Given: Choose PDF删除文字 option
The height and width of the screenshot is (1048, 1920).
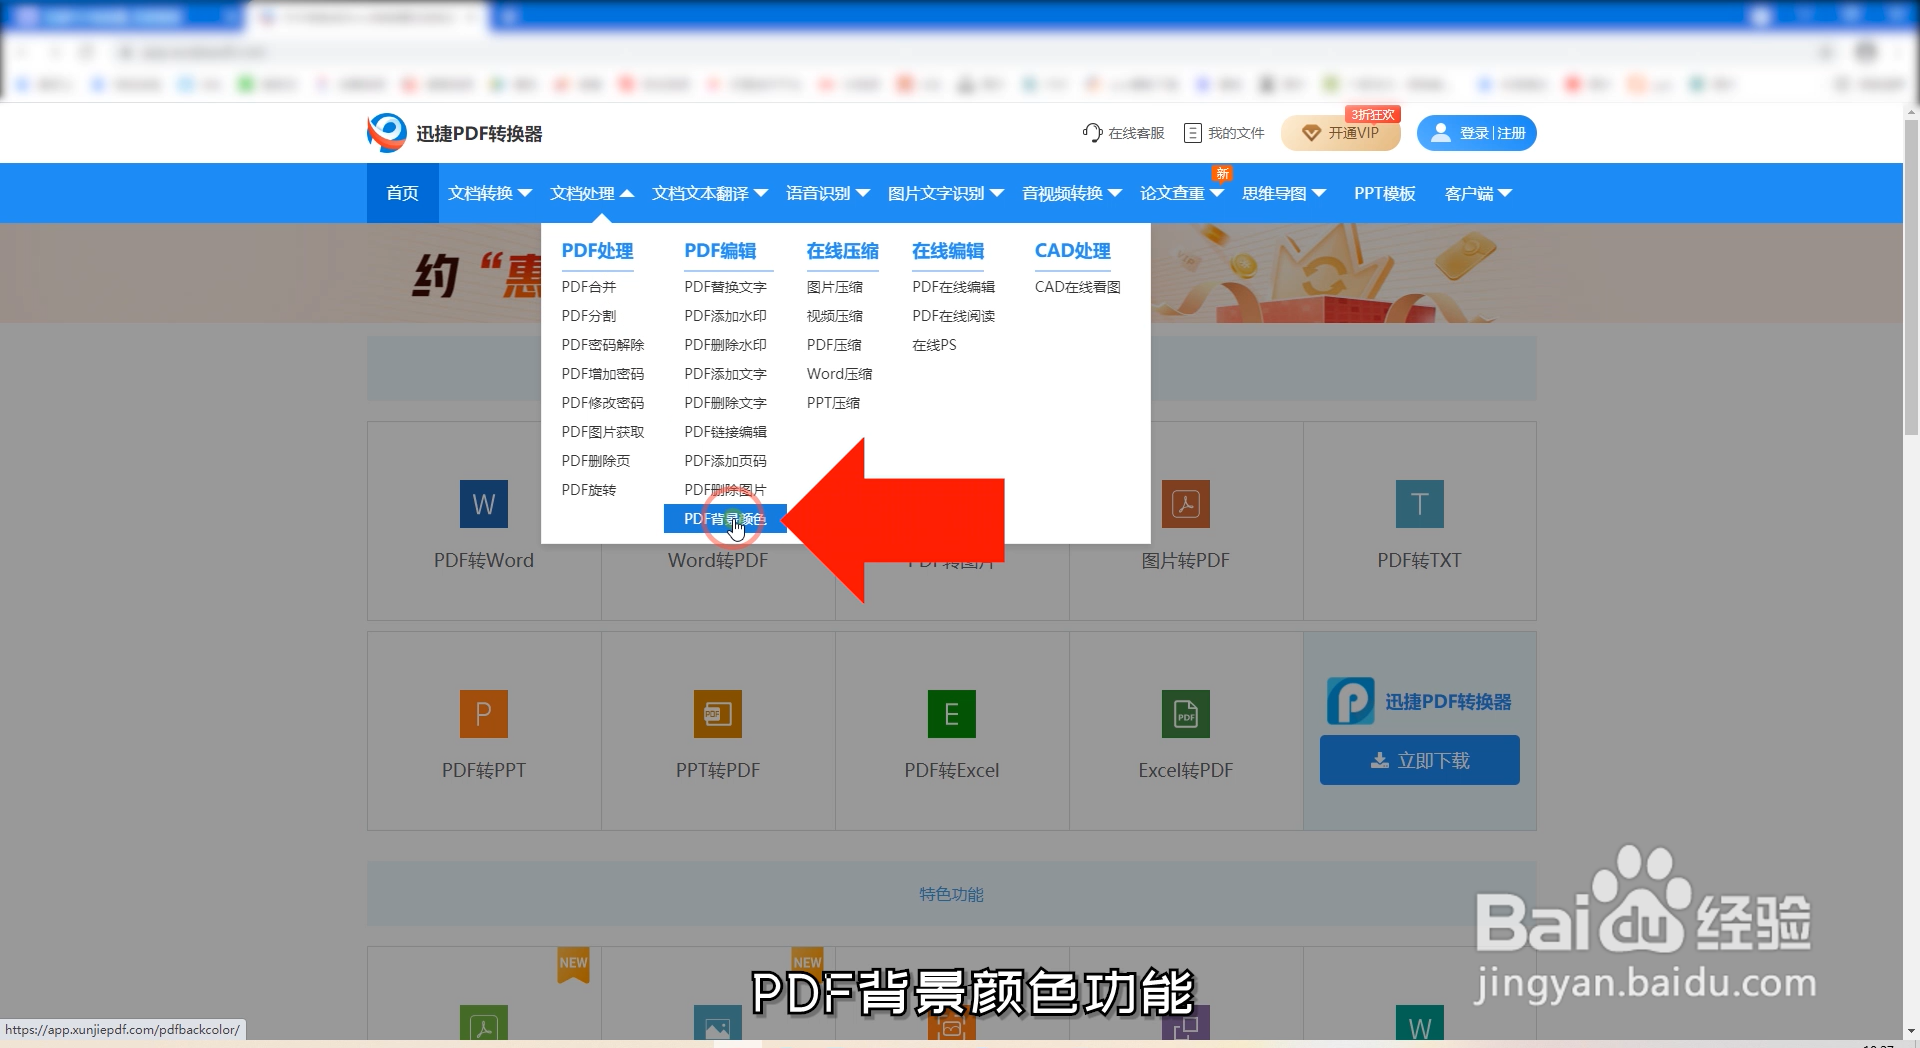Looking at the screenshot, I should [726, 403].
